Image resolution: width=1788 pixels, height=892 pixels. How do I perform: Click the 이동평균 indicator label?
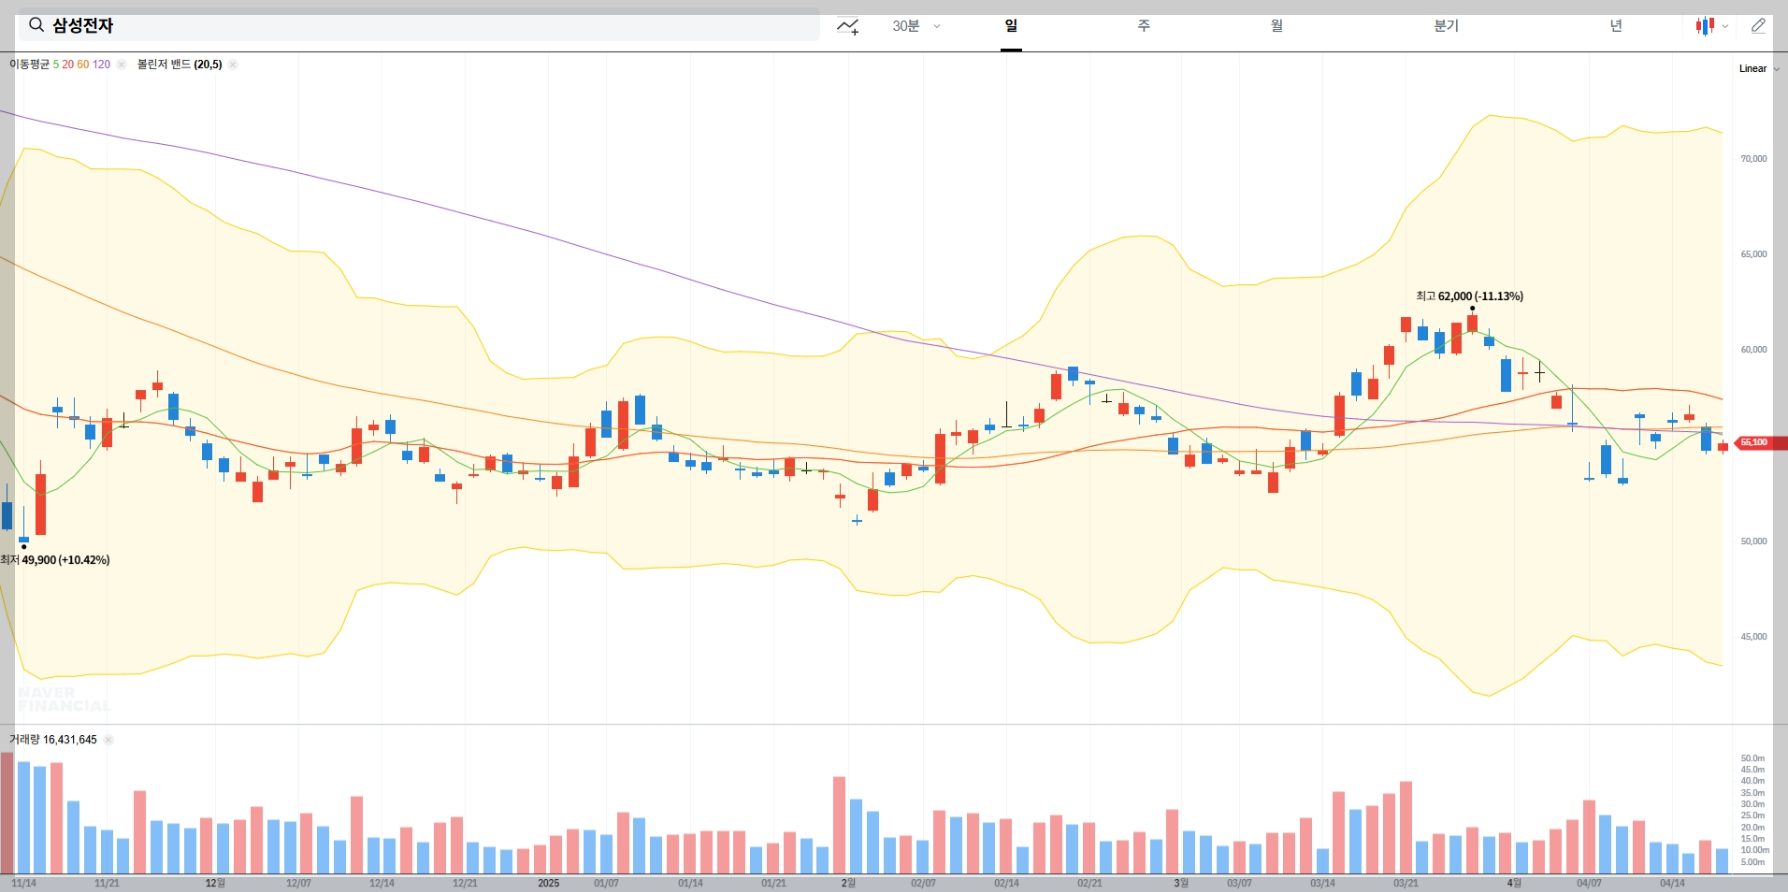(29, 64)
